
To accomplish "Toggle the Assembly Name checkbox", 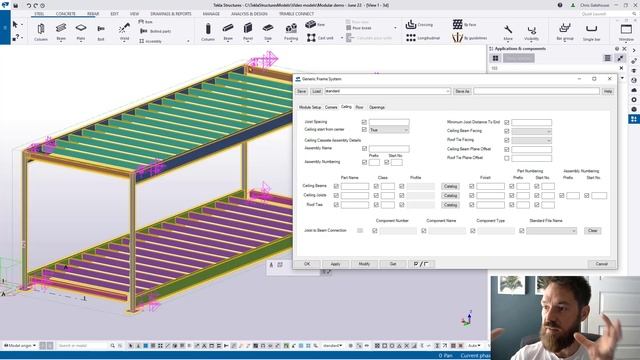I will click(x=364, y=149).
